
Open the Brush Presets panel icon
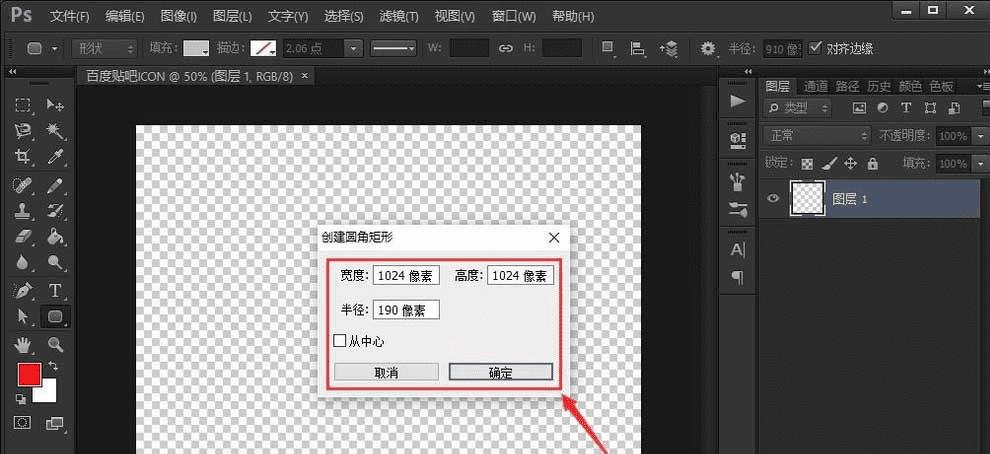point(737,182)
